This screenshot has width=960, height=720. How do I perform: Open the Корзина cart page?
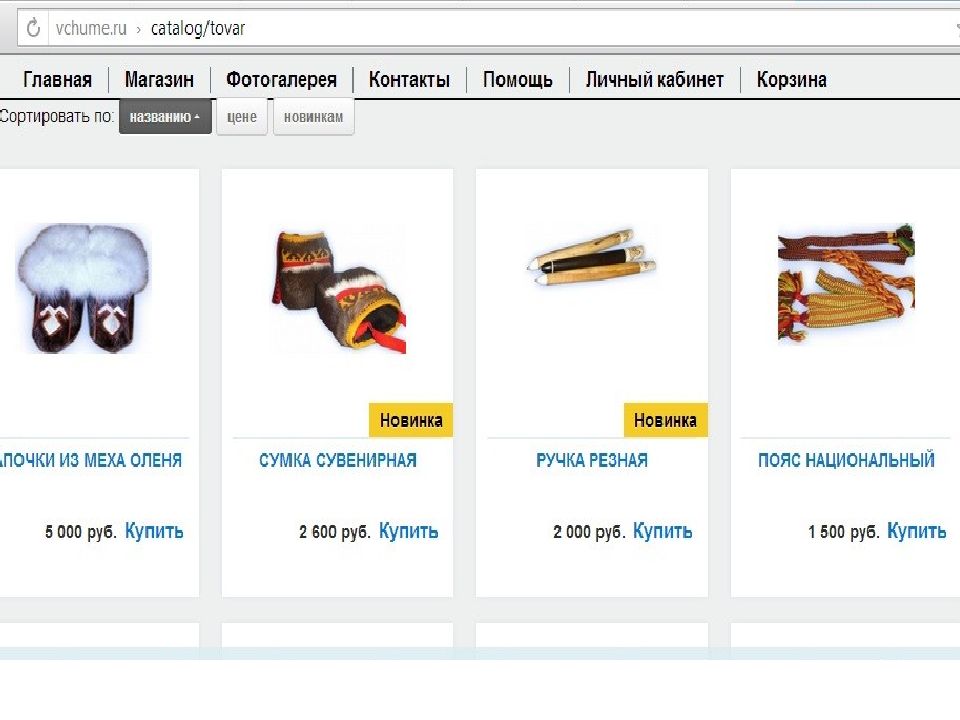[792, 80]
